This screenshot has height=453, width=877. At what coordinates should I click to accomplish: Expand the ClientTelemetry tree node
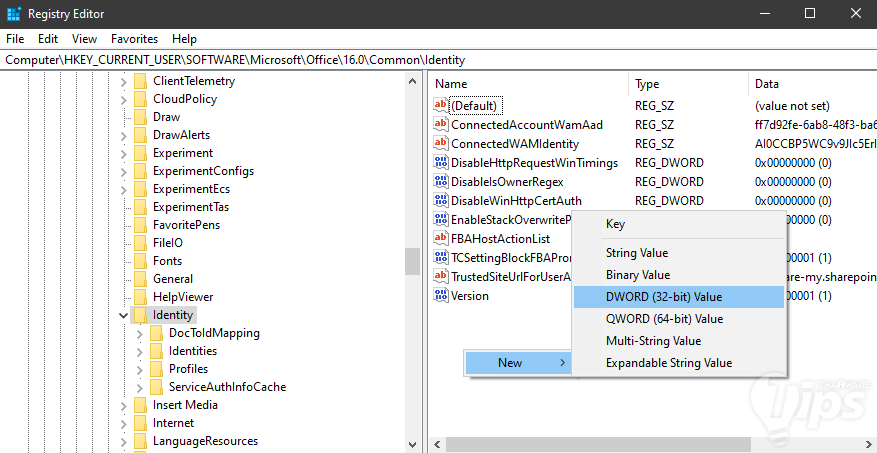(124, 81)
